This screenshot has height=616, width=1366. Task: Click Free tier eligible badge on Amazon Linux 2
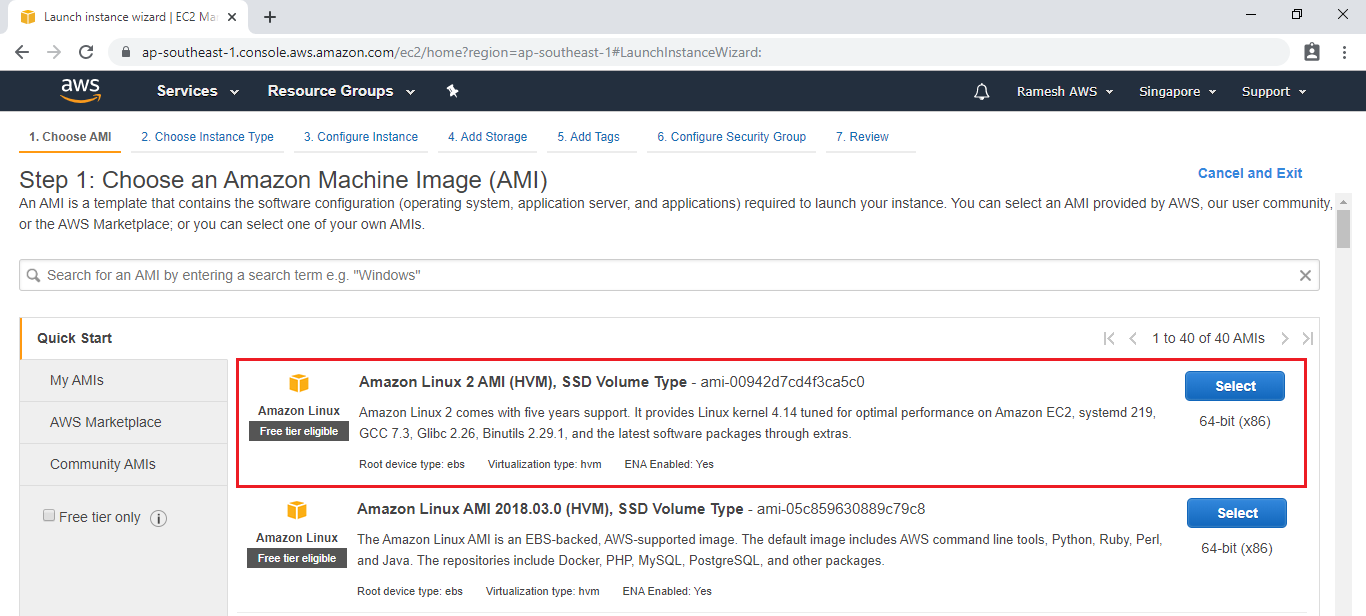click(299, 431)
